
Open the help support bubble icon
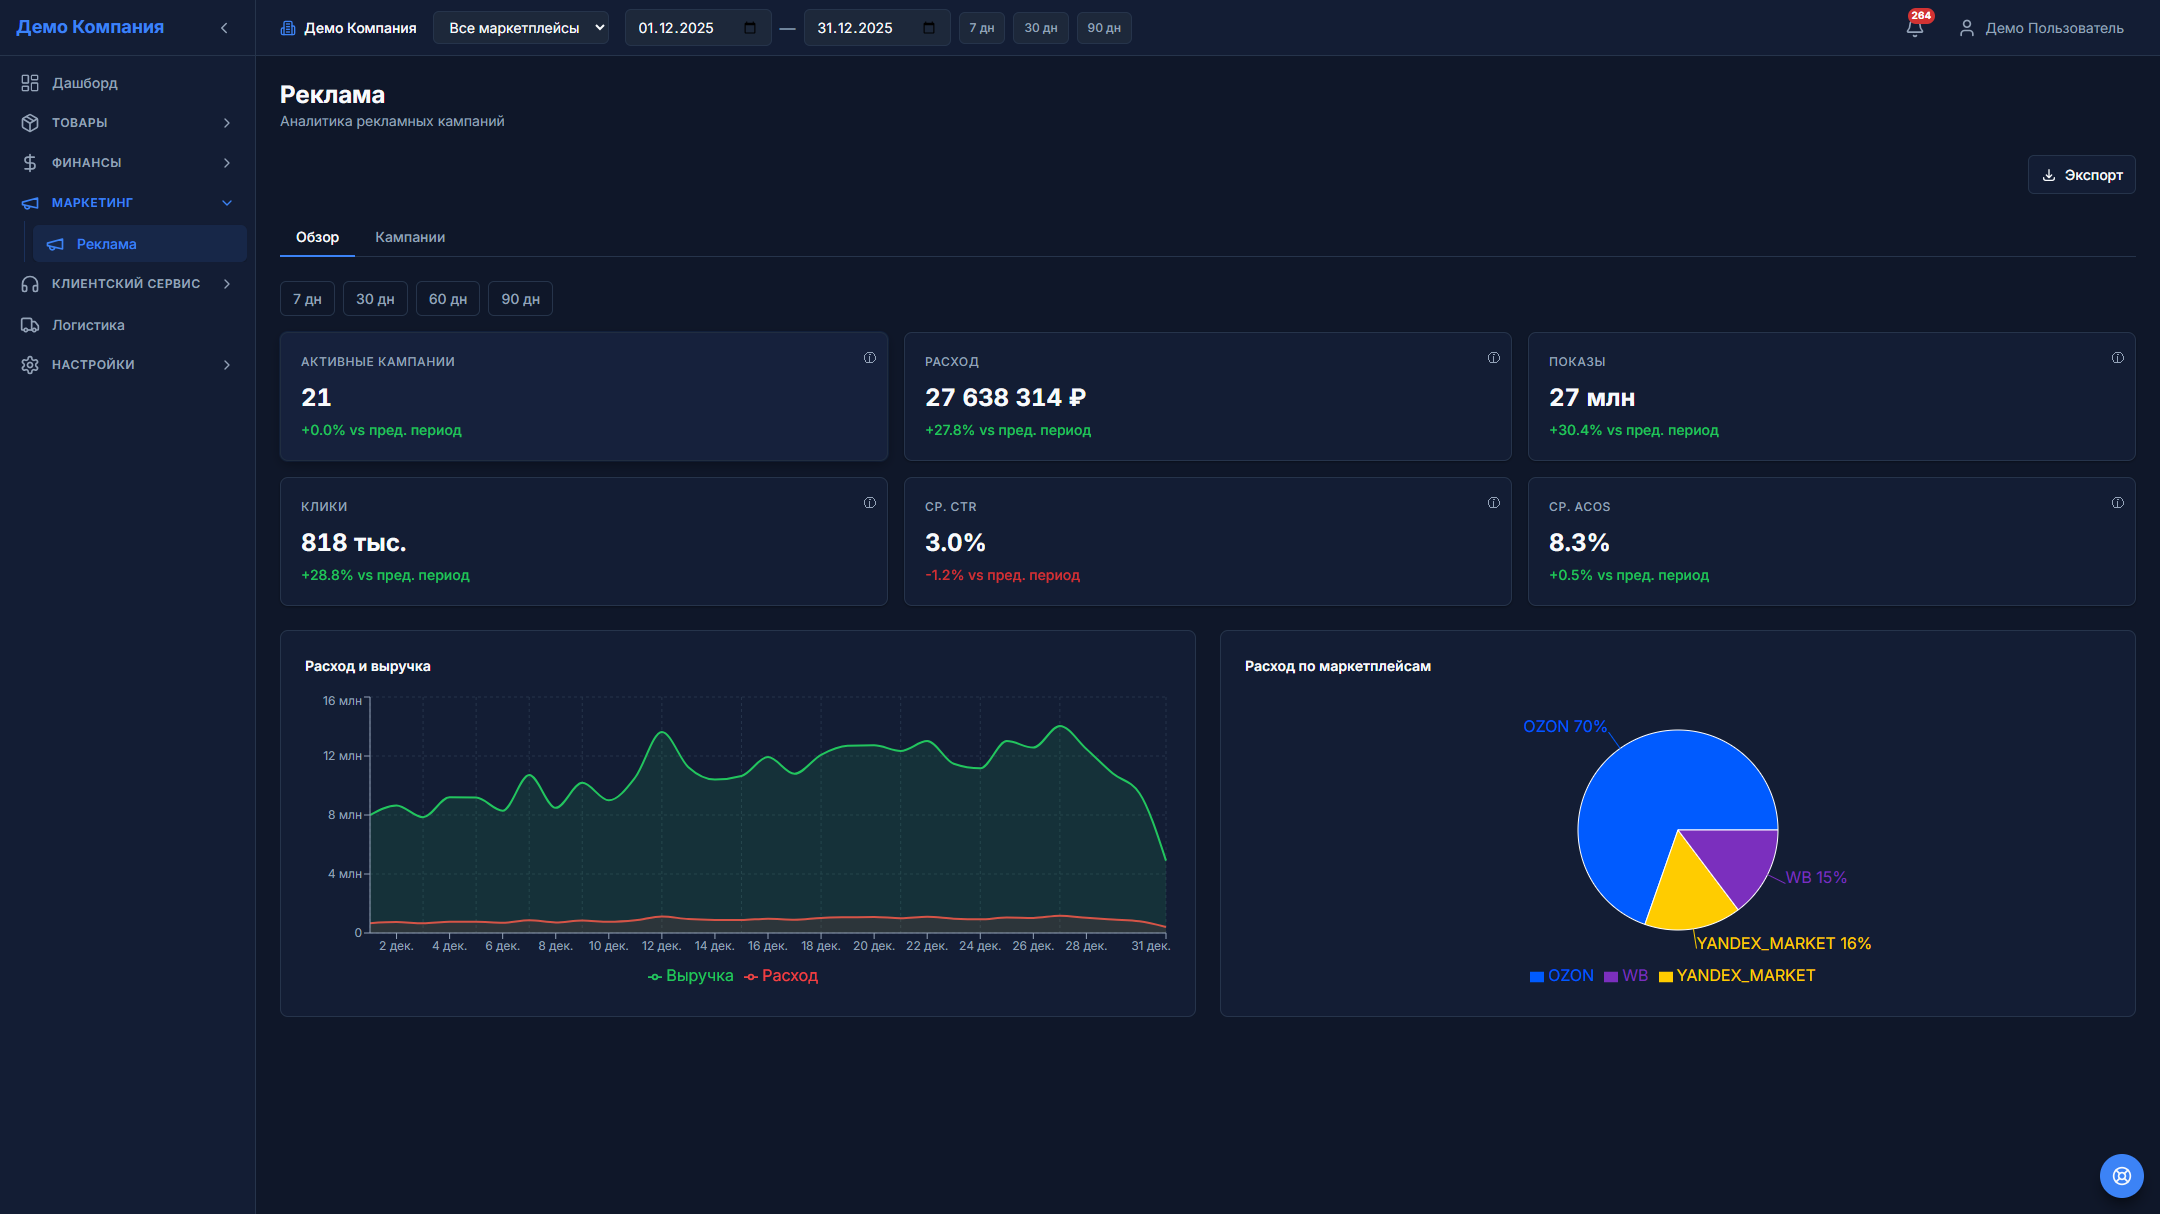(x=2121, y=1175)
